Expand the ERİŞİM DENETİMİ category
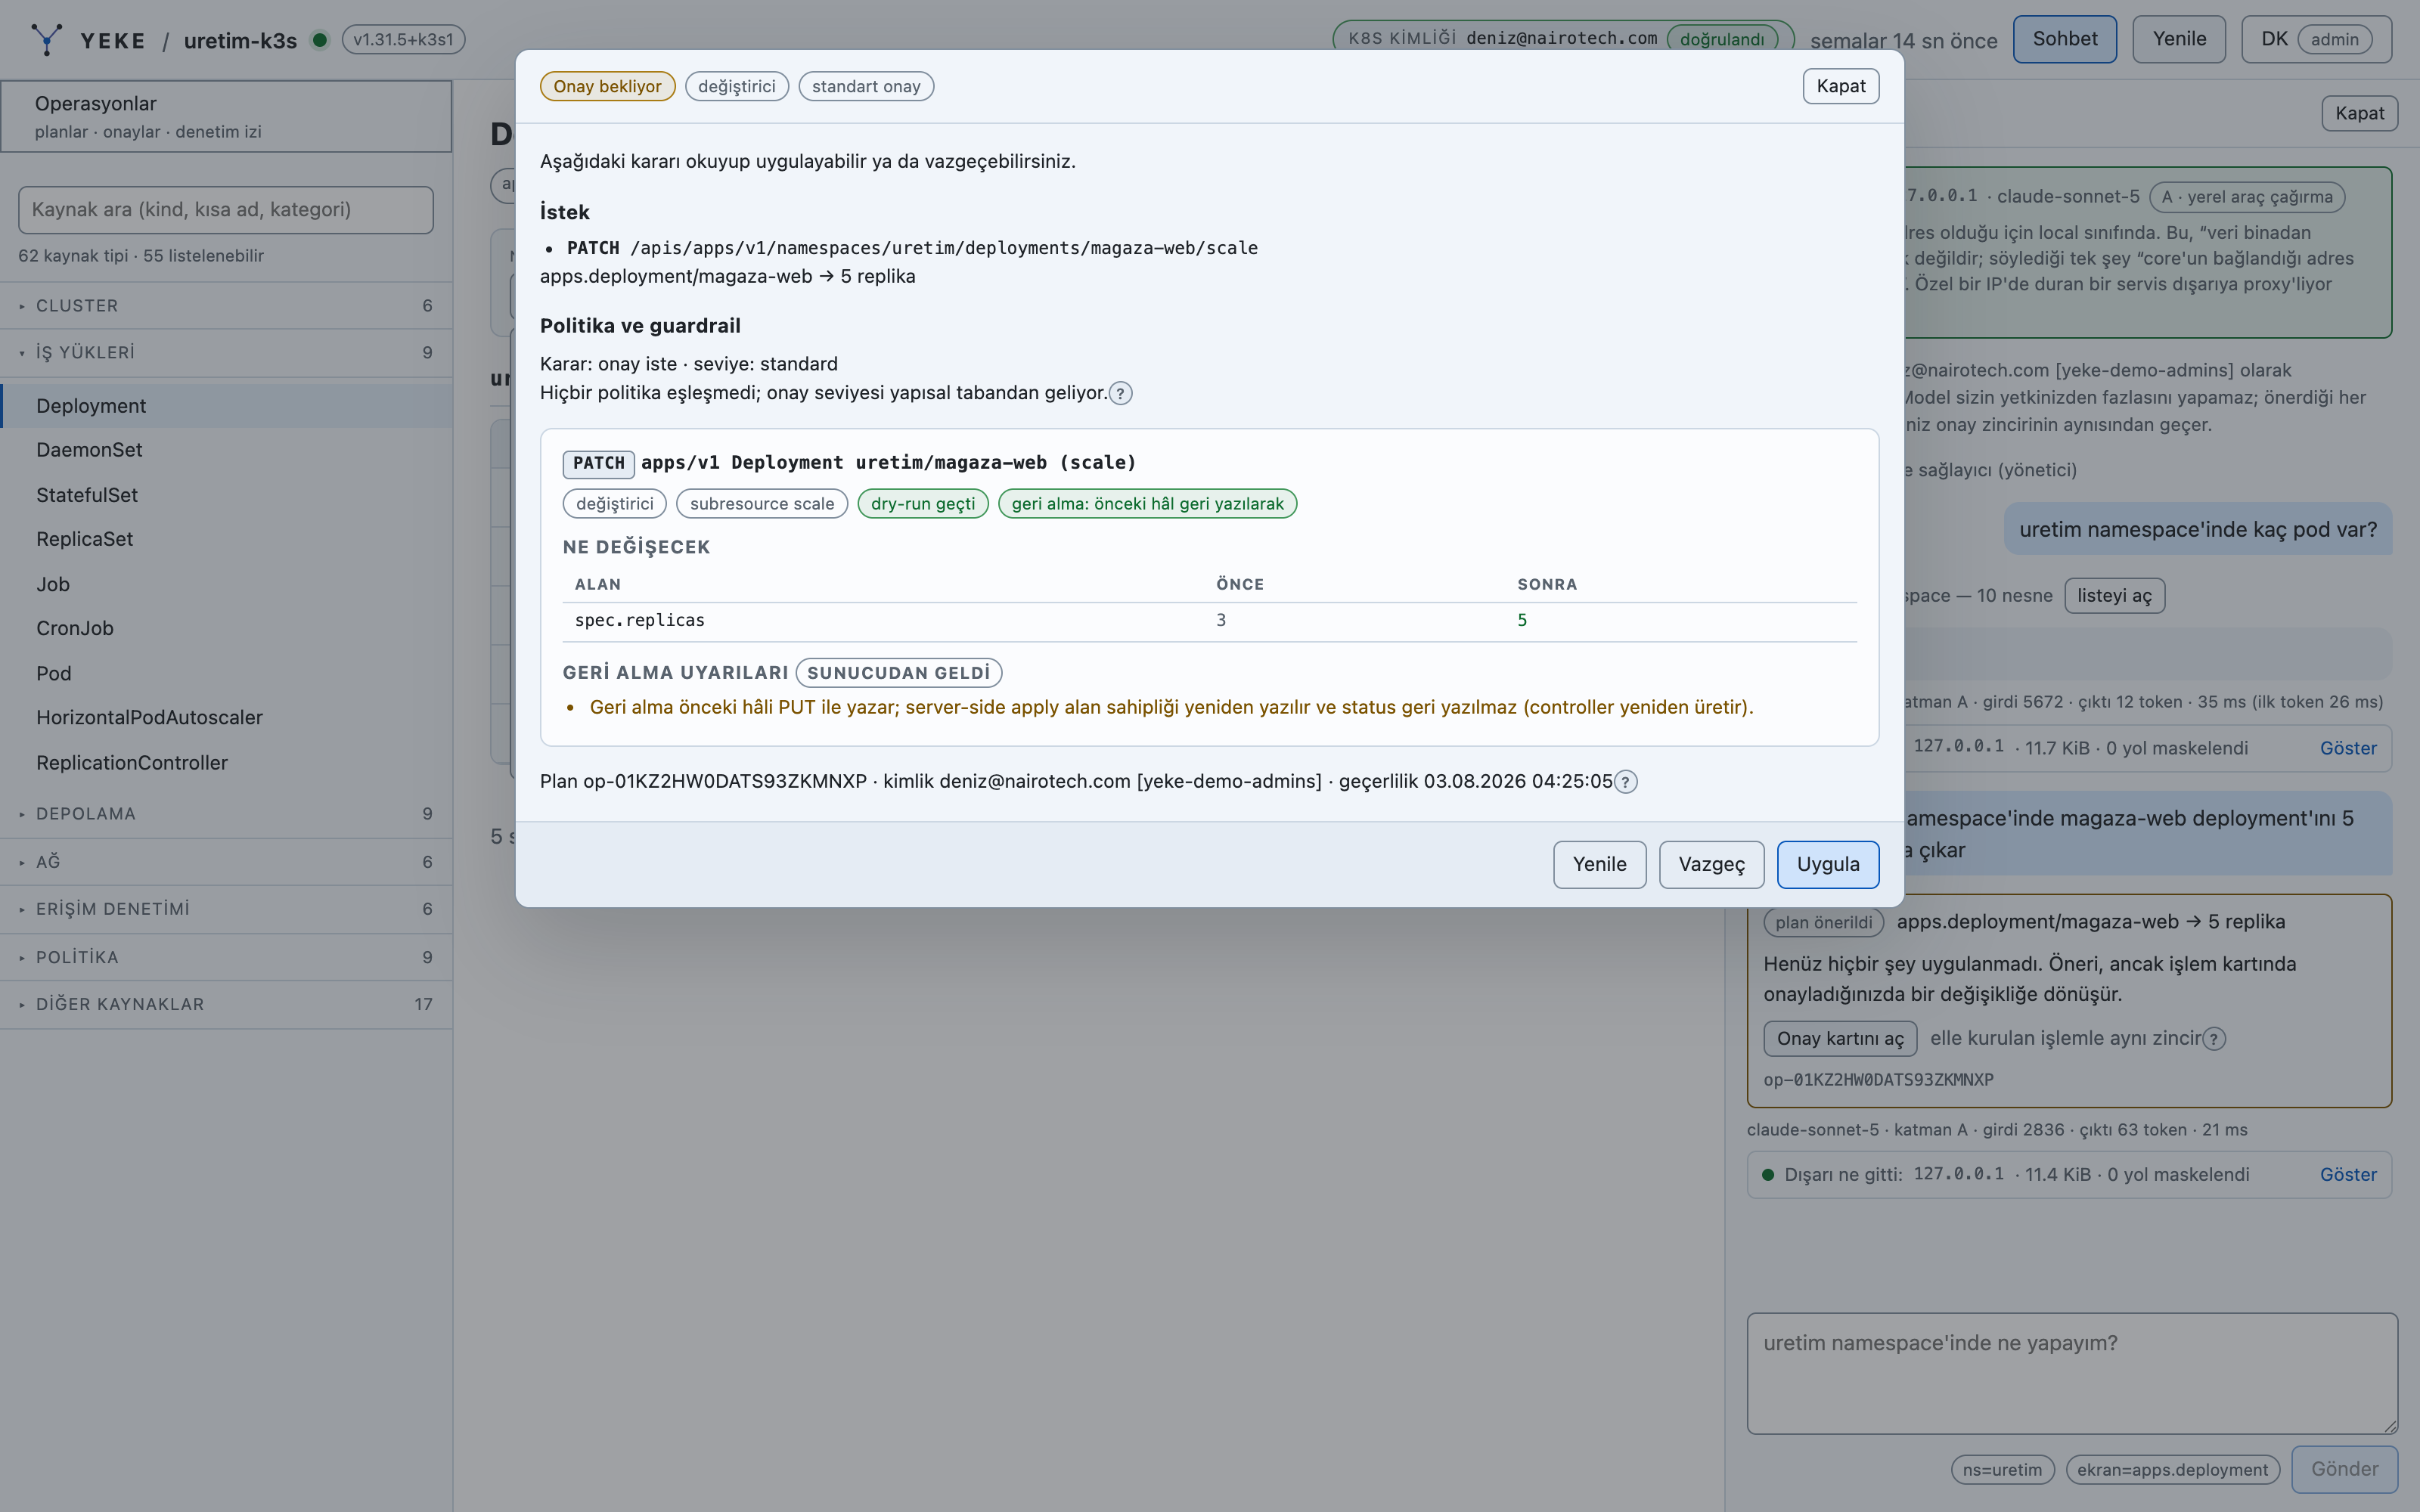The height and width of the screenshot is (1512, 2420). click(x=226, y=909)
